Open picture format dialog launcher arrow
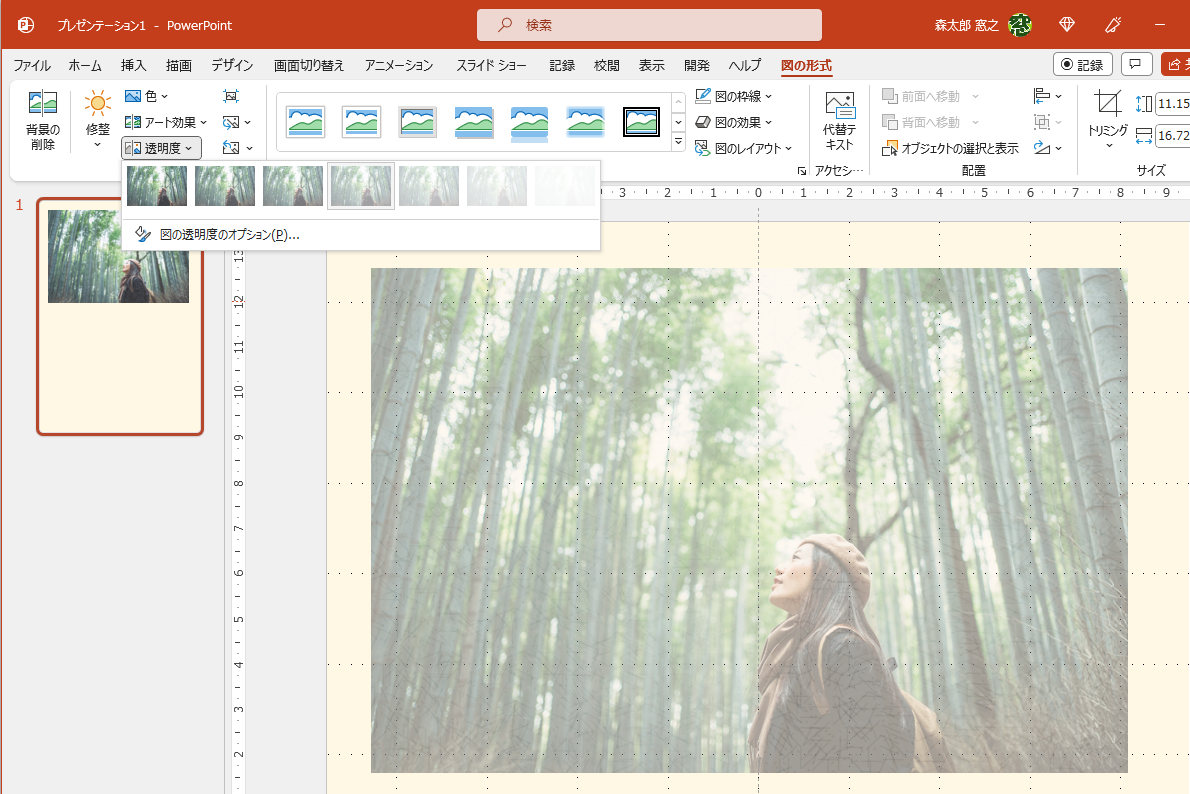Image resolution: width=1190 pixels, height=794 pixels. pos(801,172)
